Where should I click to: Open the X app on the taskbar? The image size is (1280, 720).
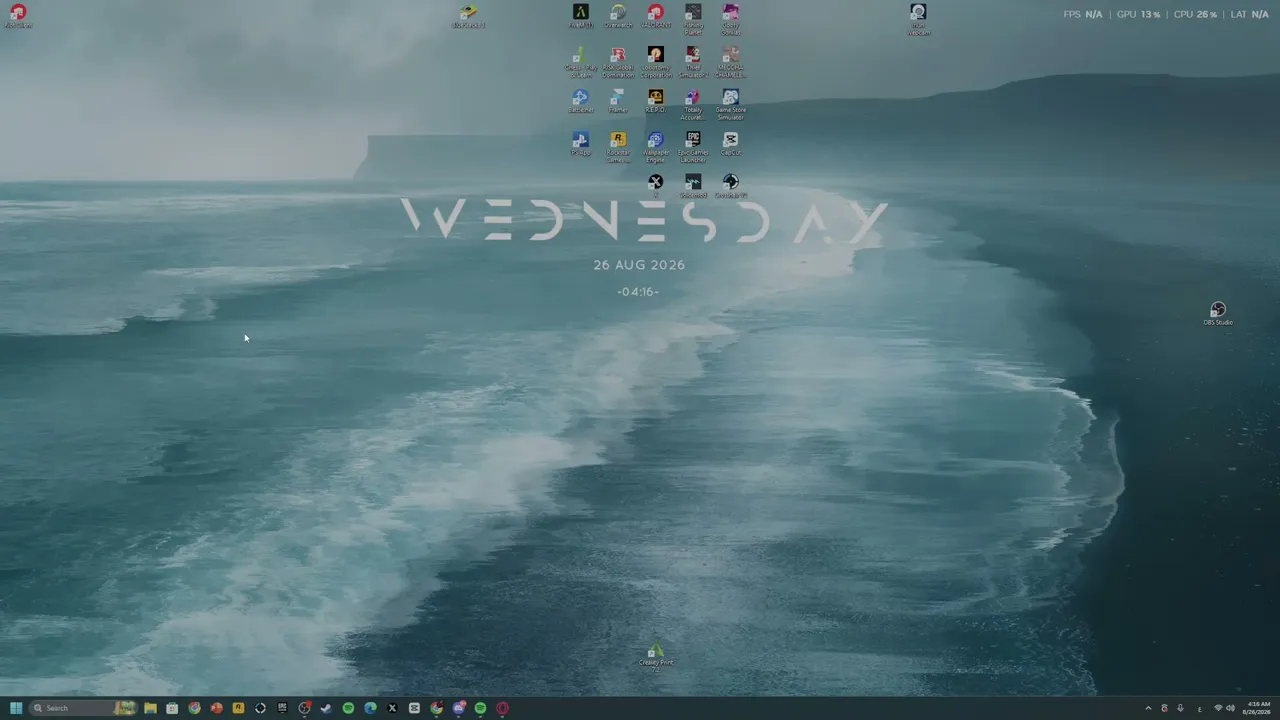tap(392, 708)
